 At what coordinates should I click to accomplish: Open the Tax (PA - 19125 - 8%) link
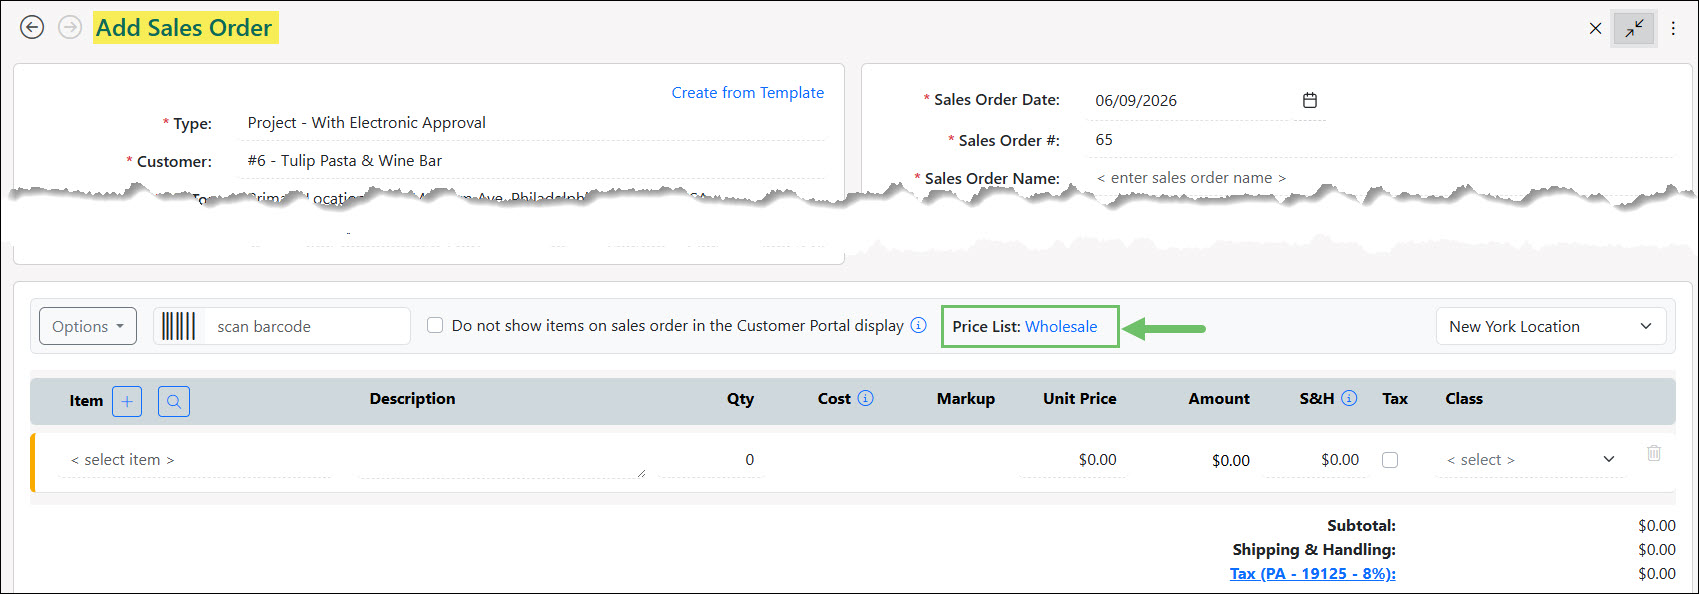pos(1313,573)
